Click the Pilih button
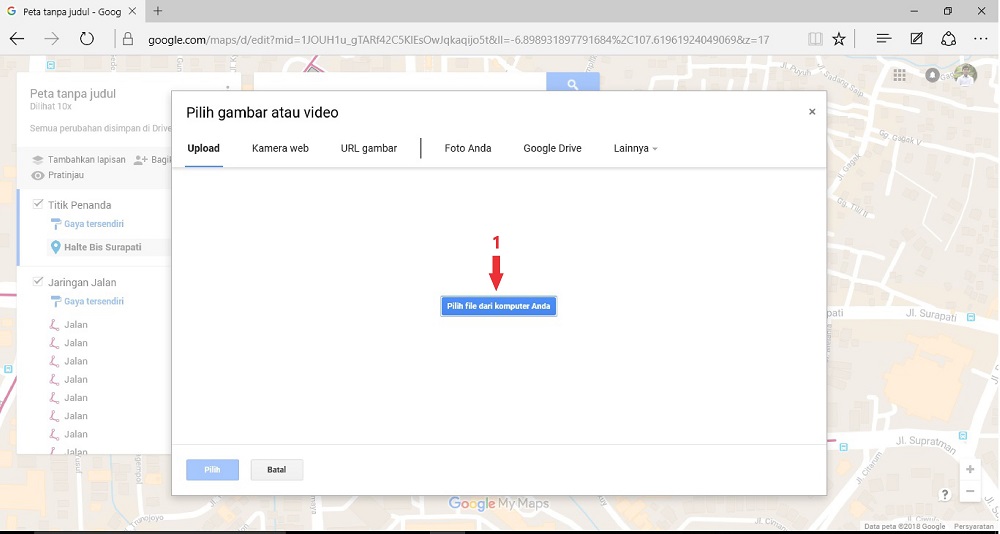 [212, 470]
